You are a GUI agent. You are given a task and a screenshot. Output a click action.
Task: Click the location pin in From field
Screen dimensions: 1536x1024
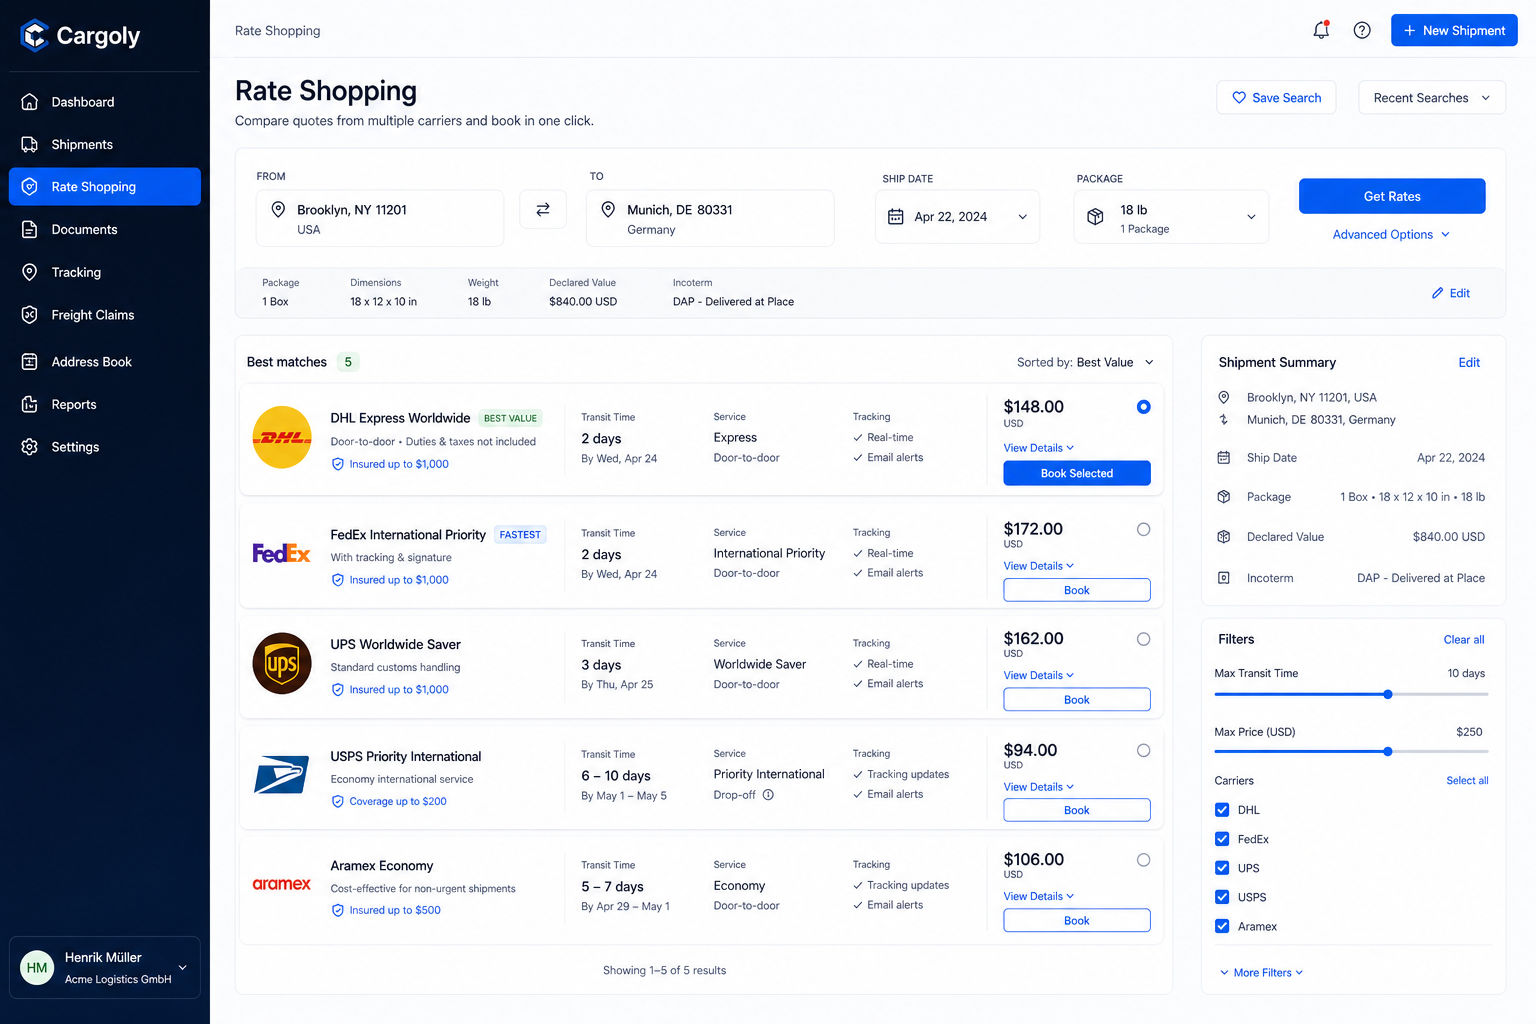pos(278,209)
